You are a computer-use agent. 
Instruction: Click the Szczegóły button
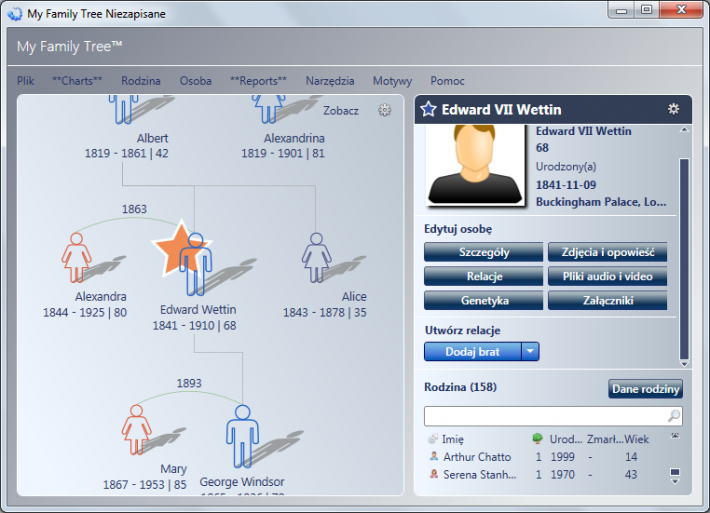484,252
